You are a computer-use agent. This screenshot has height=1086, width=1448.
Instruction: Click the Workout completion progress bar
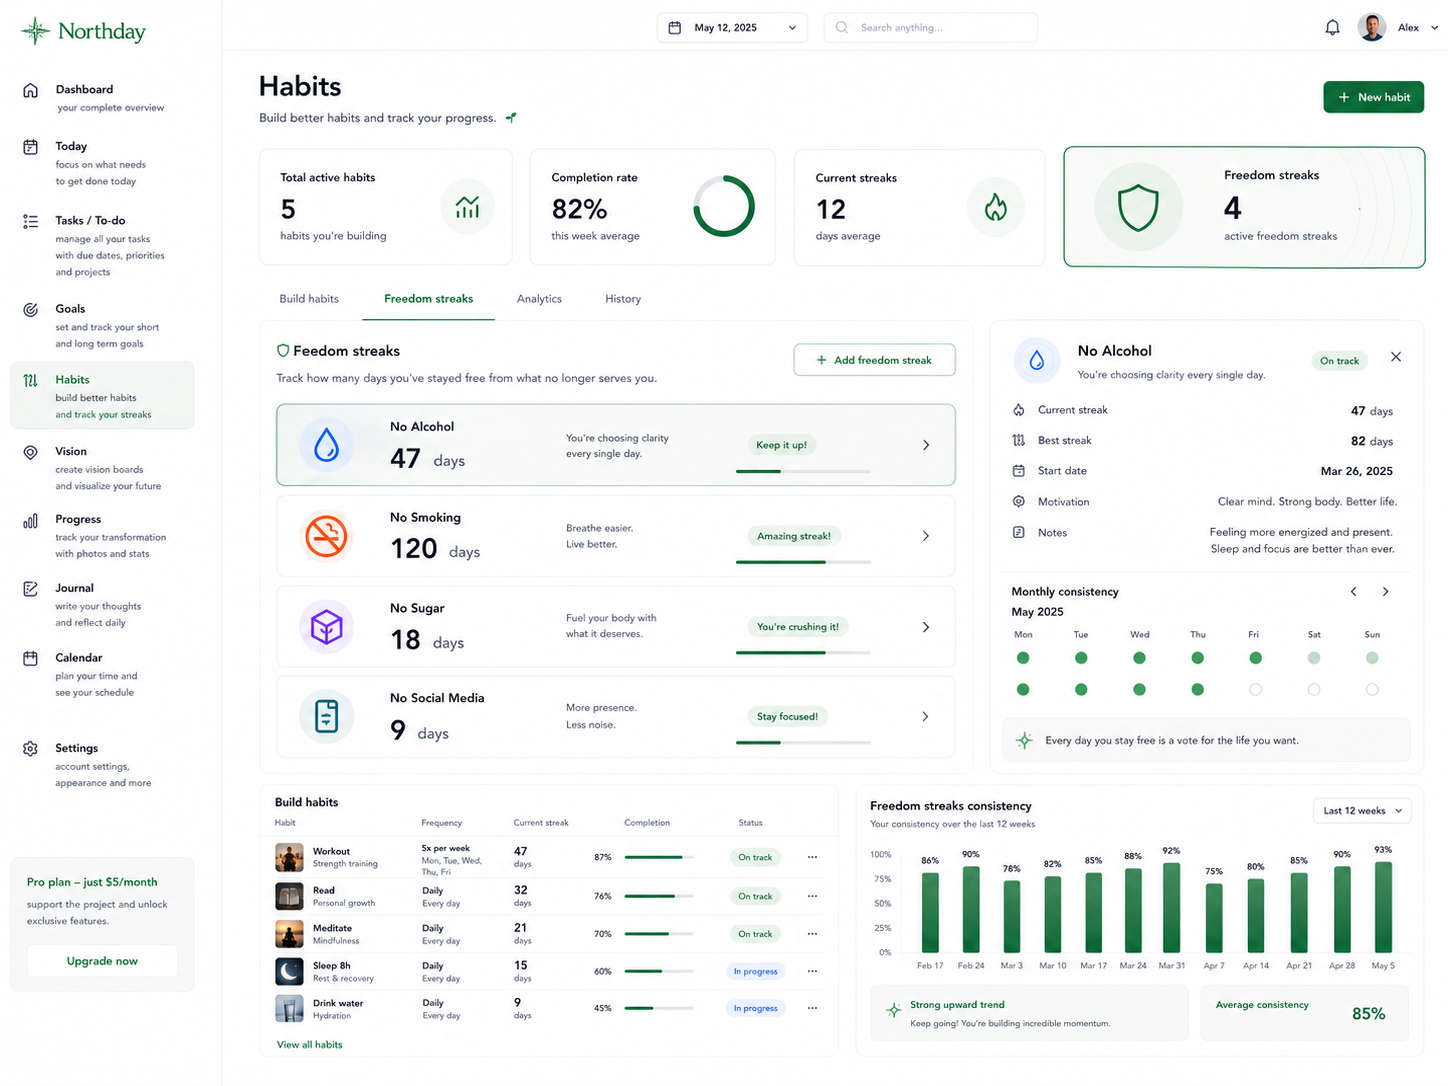tap(658, 857)
